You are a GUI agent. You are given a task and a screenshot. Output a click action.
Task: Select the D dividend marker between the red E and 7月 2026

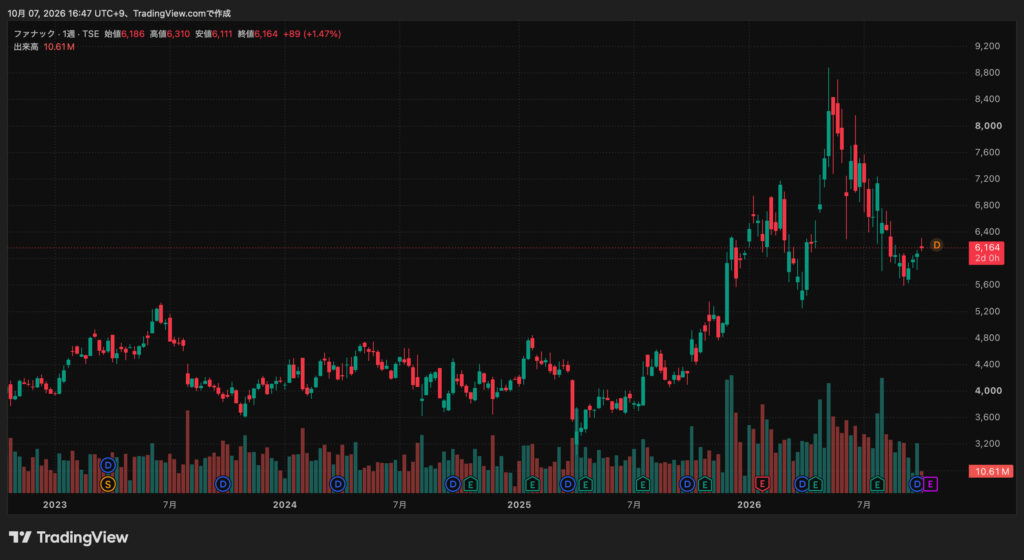click(x=802, y=484)
